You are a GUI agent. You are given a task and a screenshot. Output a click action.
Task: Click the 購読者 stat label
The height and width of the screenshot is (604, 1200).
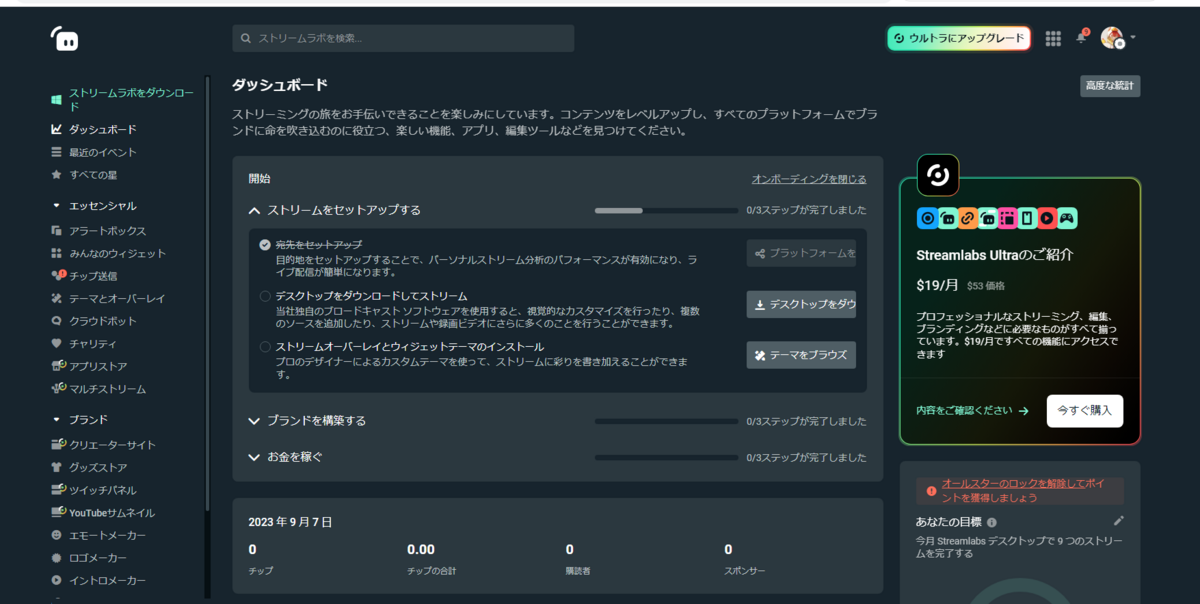tap(578, 571)
